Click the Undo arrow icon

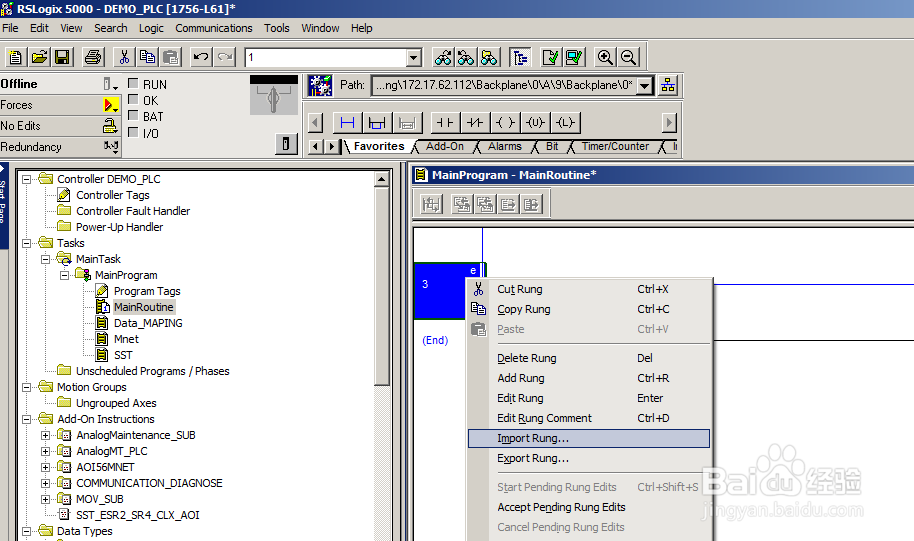tap(201, 57)
